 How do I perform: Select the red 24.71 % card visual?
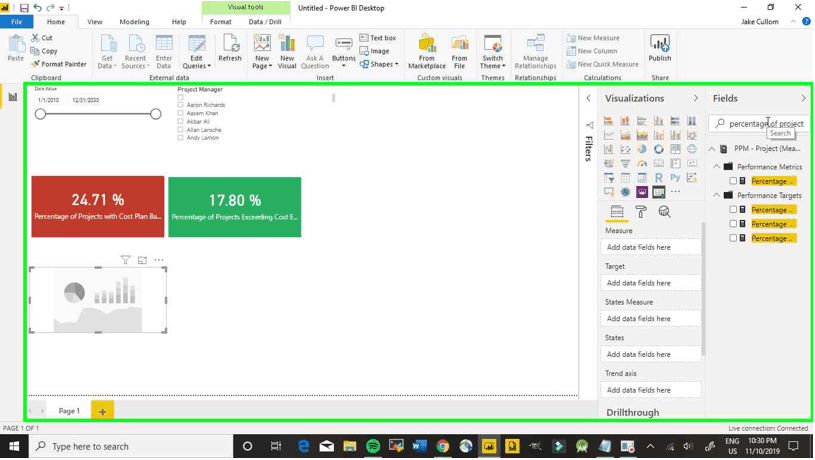point(98,206)
